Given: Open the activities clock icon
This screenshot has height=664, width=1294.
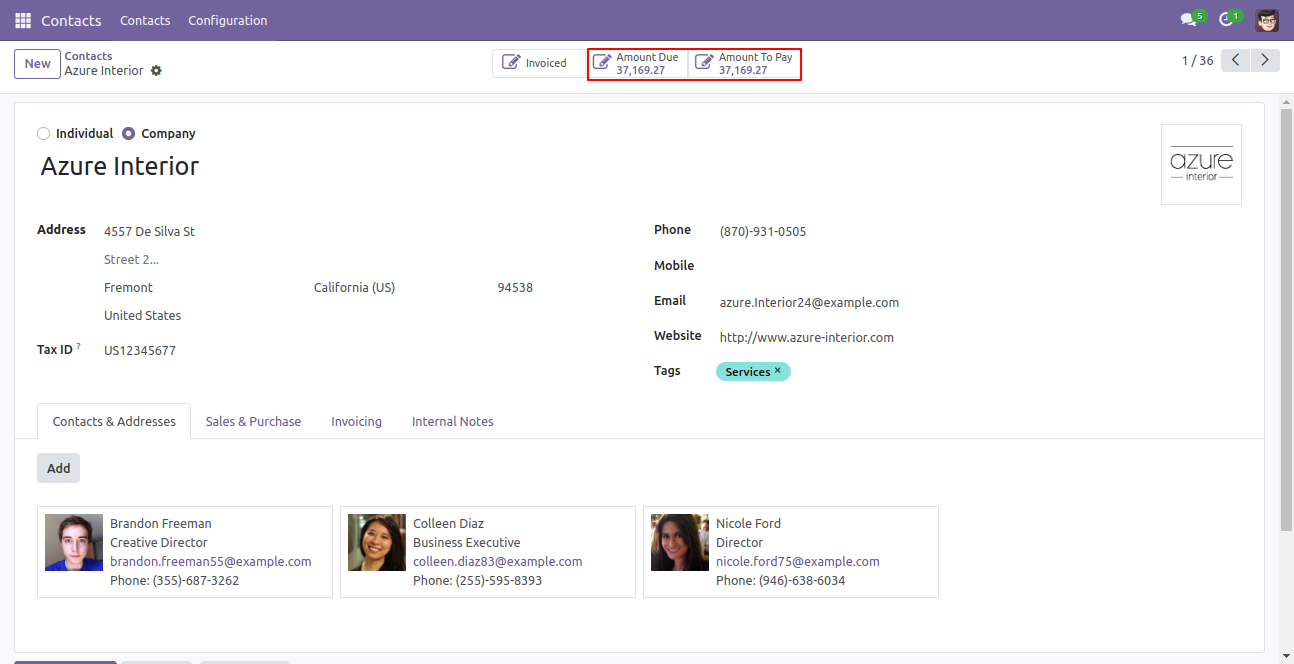Looking at the screenshot, I should coord(1227,20).
